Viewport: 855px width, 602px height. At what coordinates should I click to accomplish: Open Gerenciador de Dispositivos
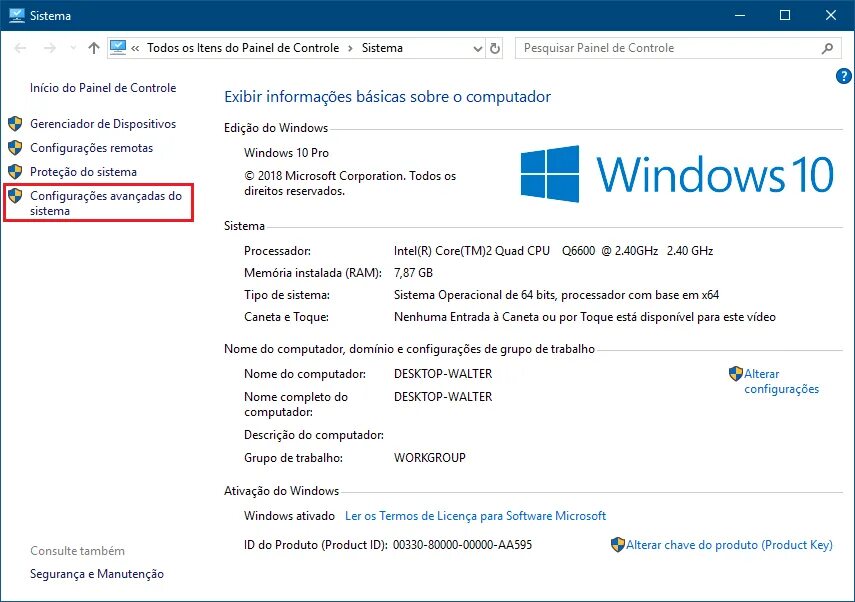point(103,124)
